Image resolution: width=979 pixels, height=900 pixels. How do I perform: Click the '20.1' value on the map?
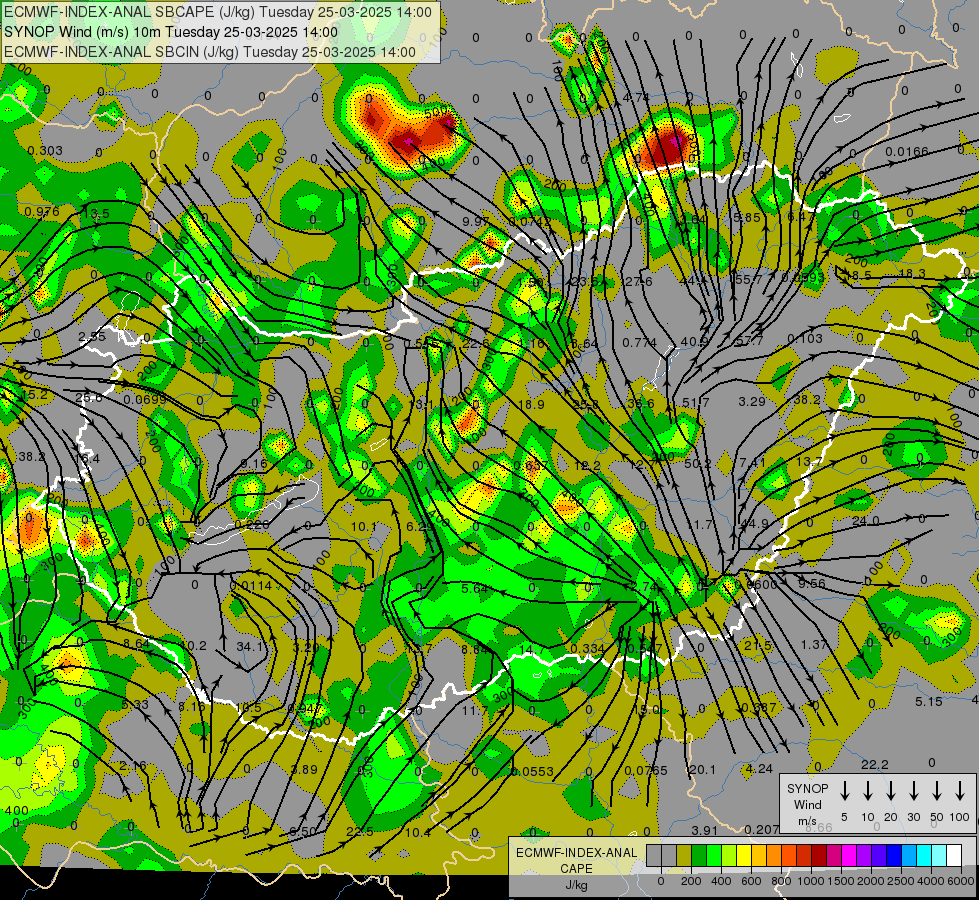[x=702, y=769]
